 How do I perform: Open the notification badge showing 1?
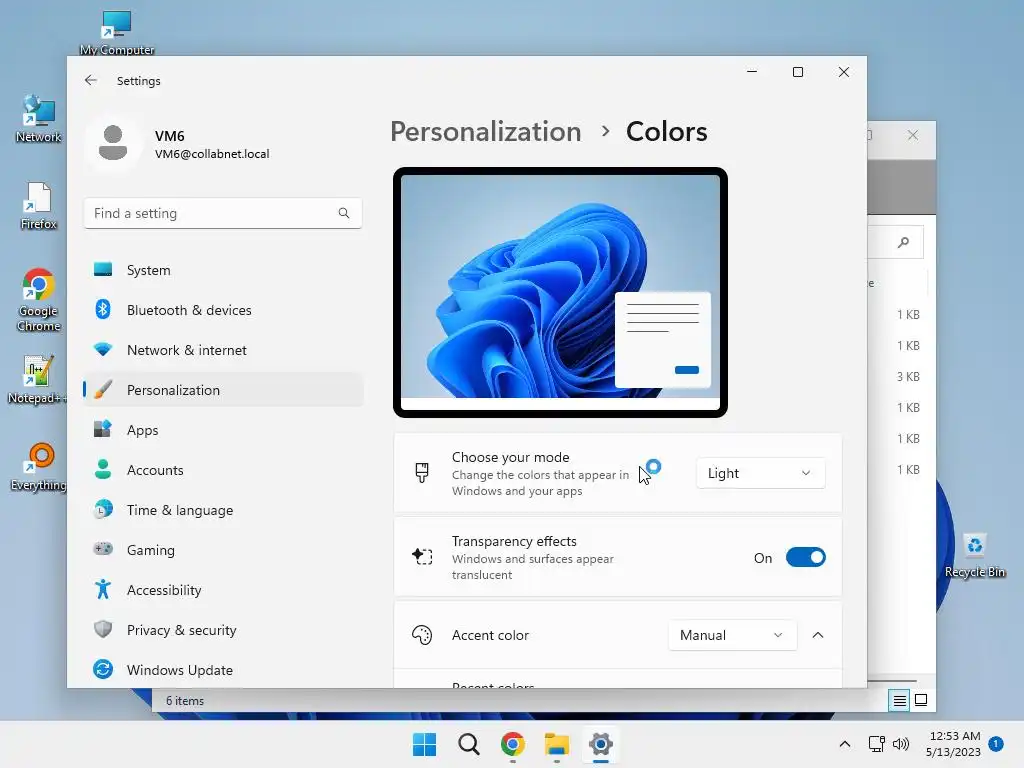996,743
